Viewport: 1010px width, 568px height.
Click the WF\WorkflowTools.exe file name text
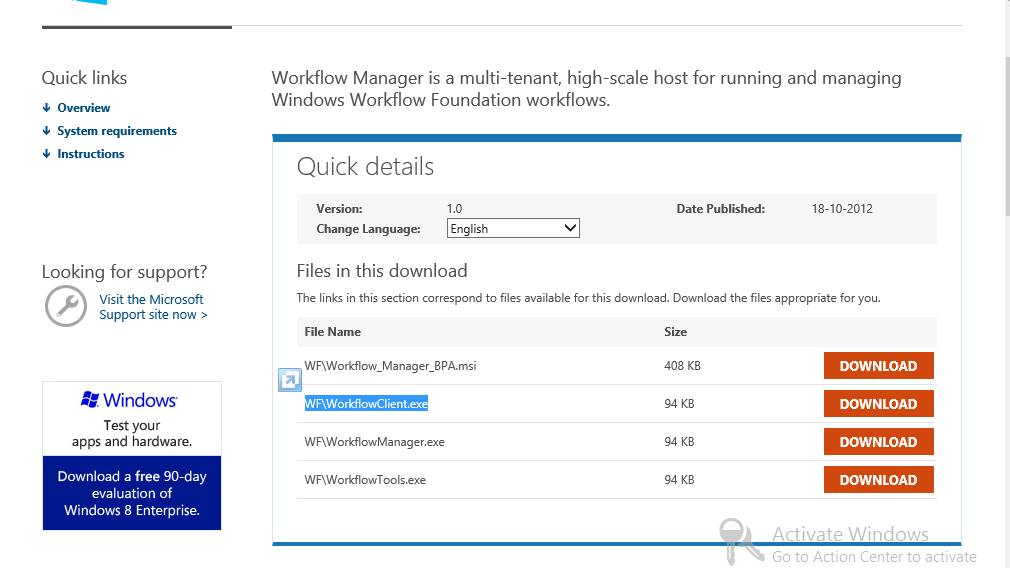365,480
